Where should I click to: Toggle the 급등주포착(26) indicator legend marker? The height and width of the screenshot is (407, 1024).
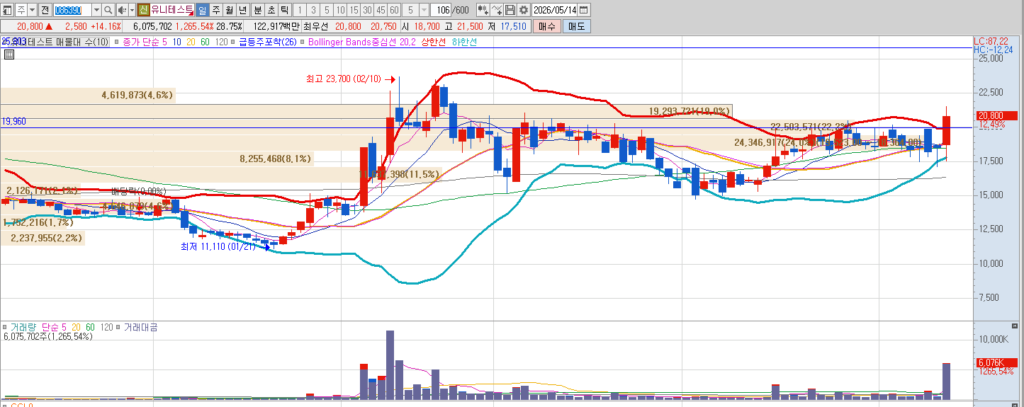click(x=234, y=41)
